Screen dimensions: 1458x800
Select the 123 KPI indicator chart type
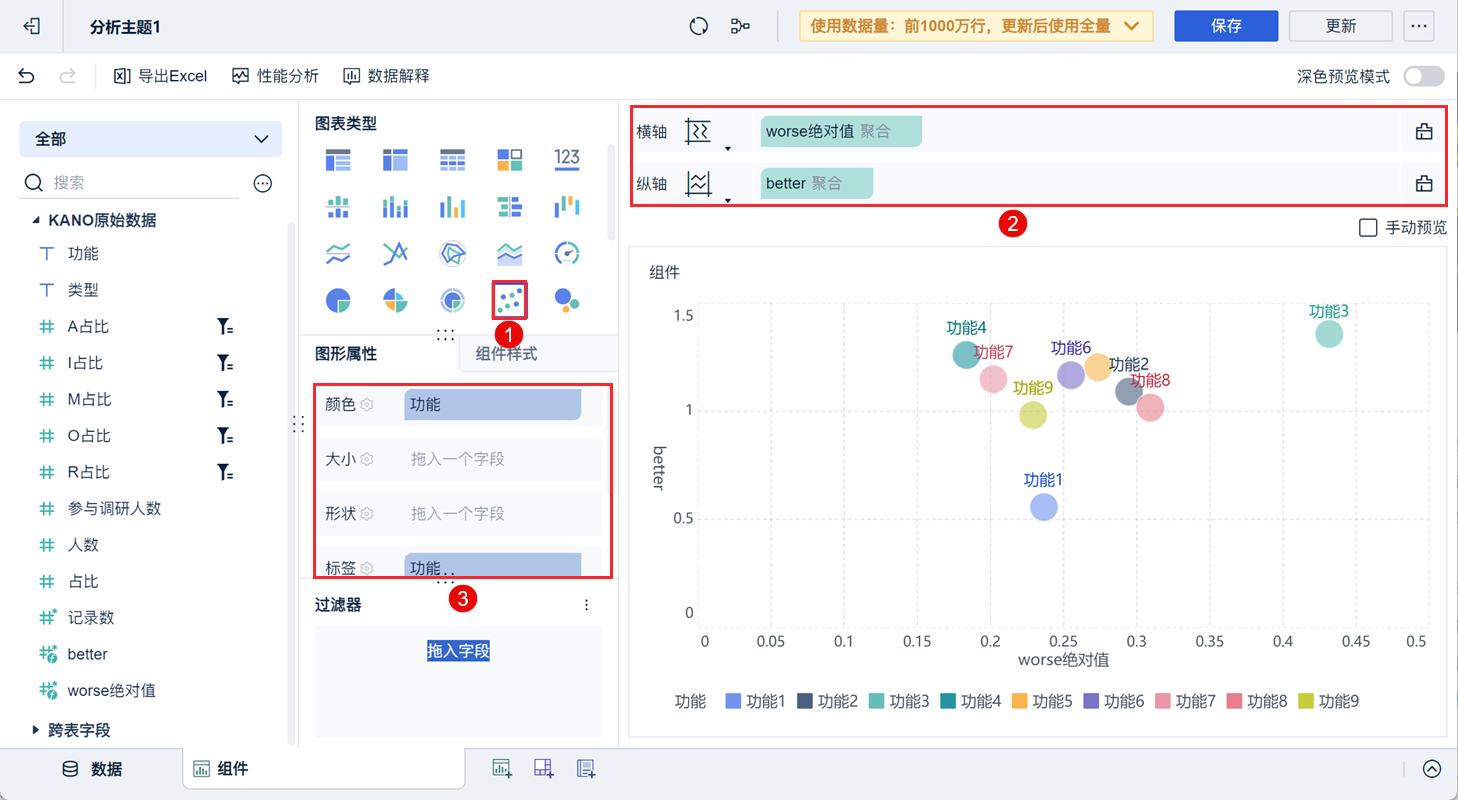coord(567,158)
